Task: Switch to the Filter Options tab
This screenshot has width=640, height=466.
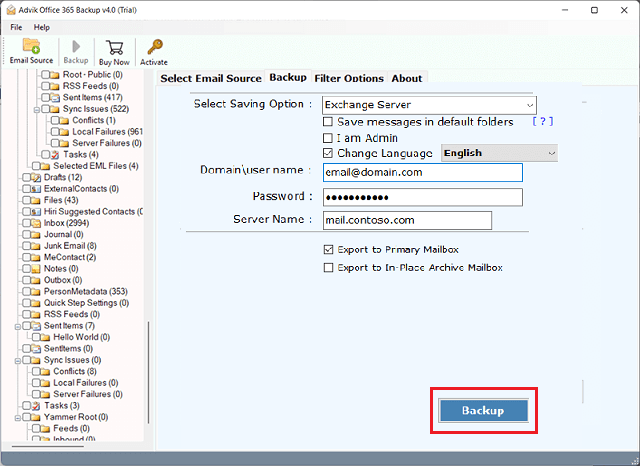Action: point(349,78)
